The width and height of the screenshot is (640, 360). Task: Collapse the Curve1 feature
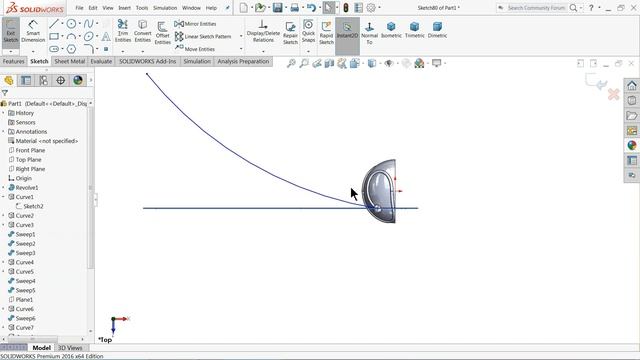click(4, 197)
